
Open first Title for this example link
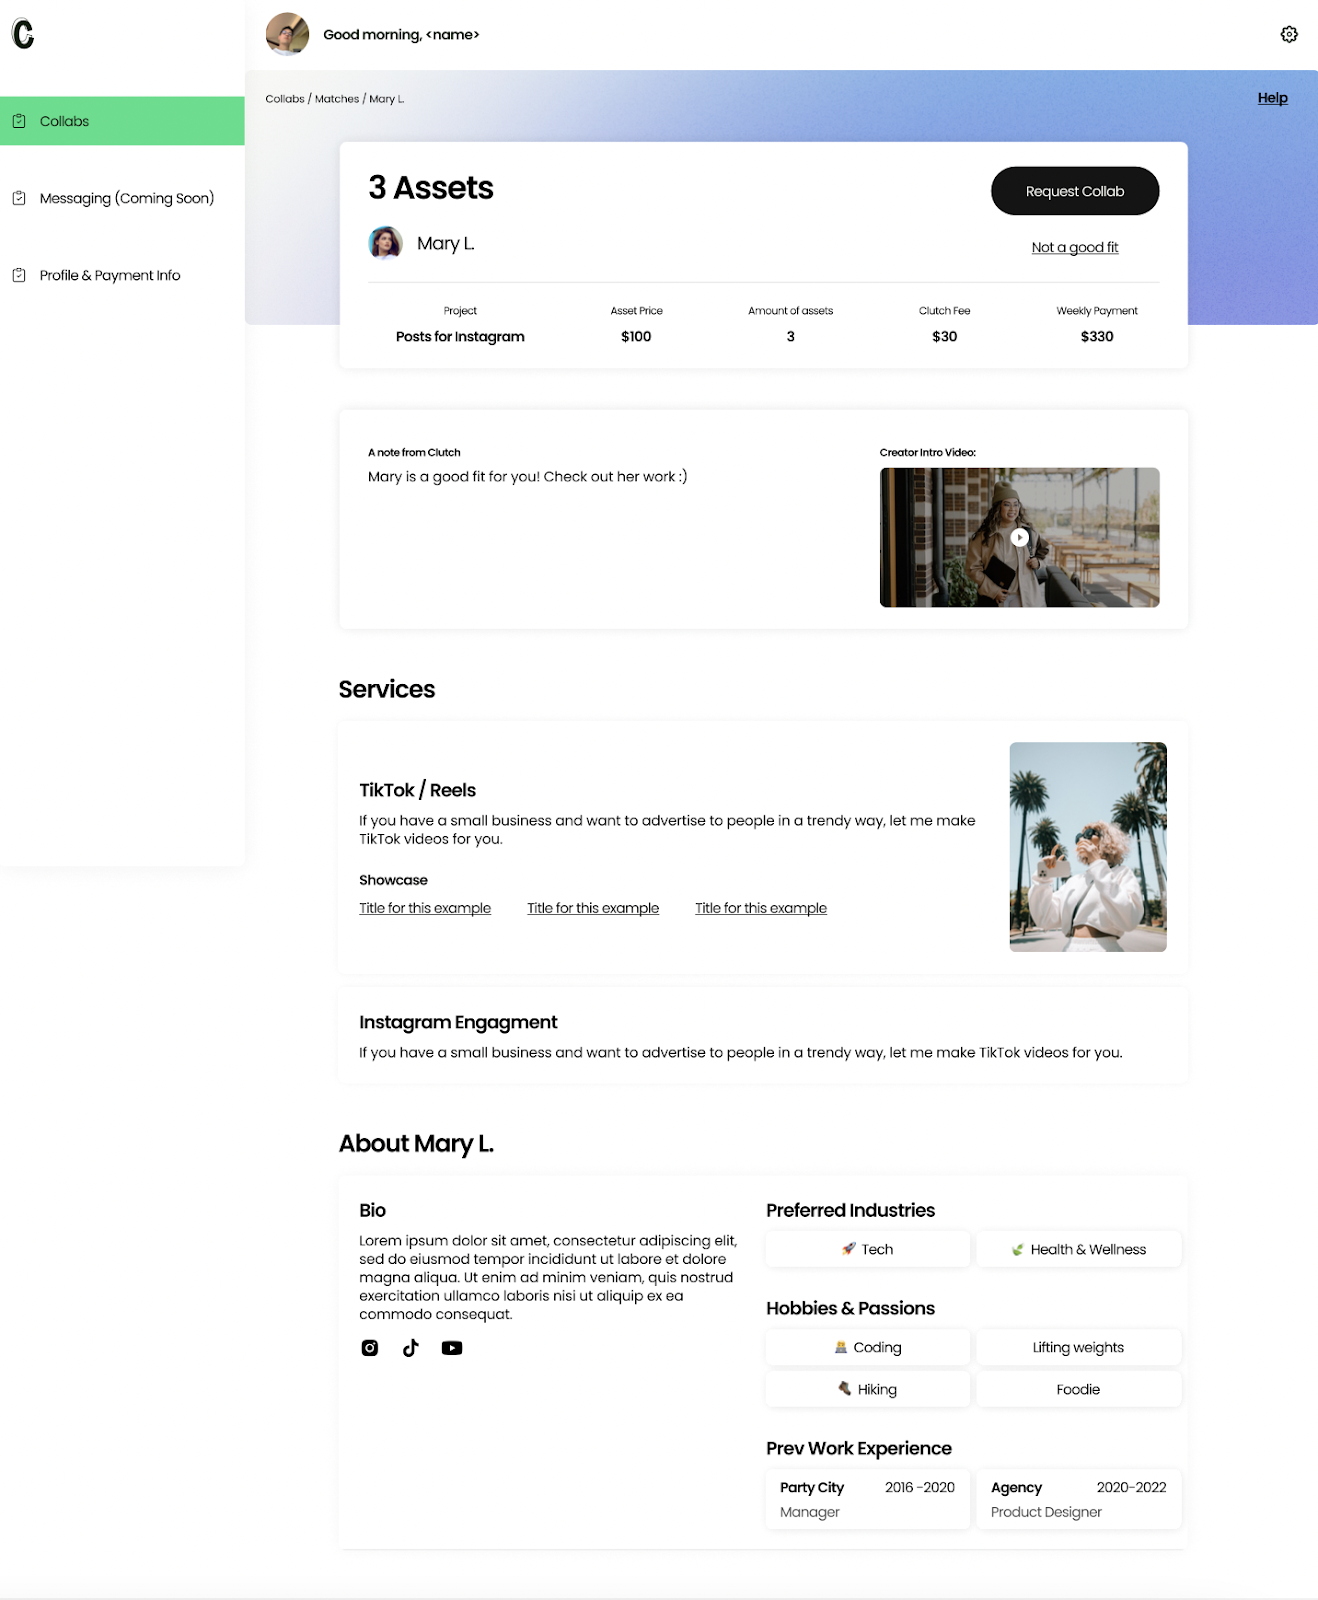click(x=425, y=908)
